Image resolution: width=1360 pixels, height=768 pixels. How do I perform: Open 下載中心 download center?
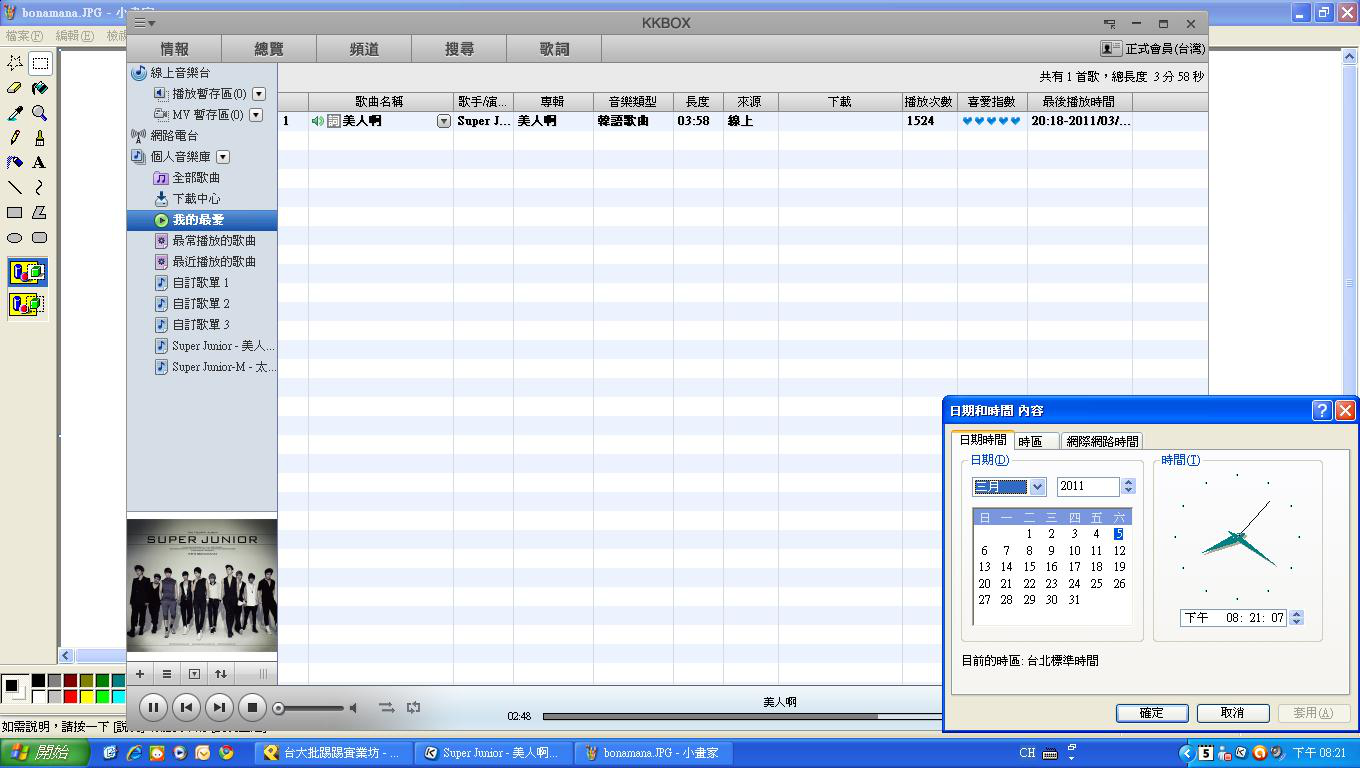click(195, 199)
